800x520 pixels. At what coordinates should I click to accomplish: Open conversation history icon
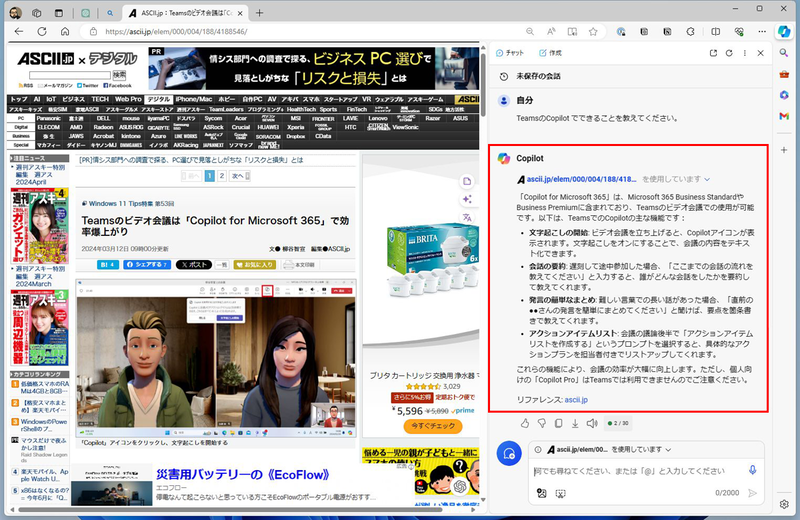tap(504, 76)
